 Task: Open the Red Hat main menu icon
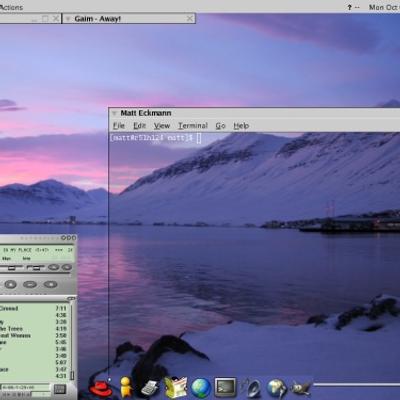click(x=100, y=388)
